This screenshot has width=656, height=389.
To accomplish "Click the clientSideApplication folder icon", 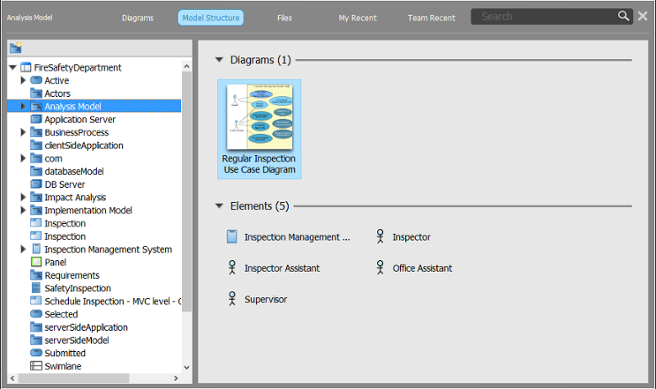I will click(36, 145).
